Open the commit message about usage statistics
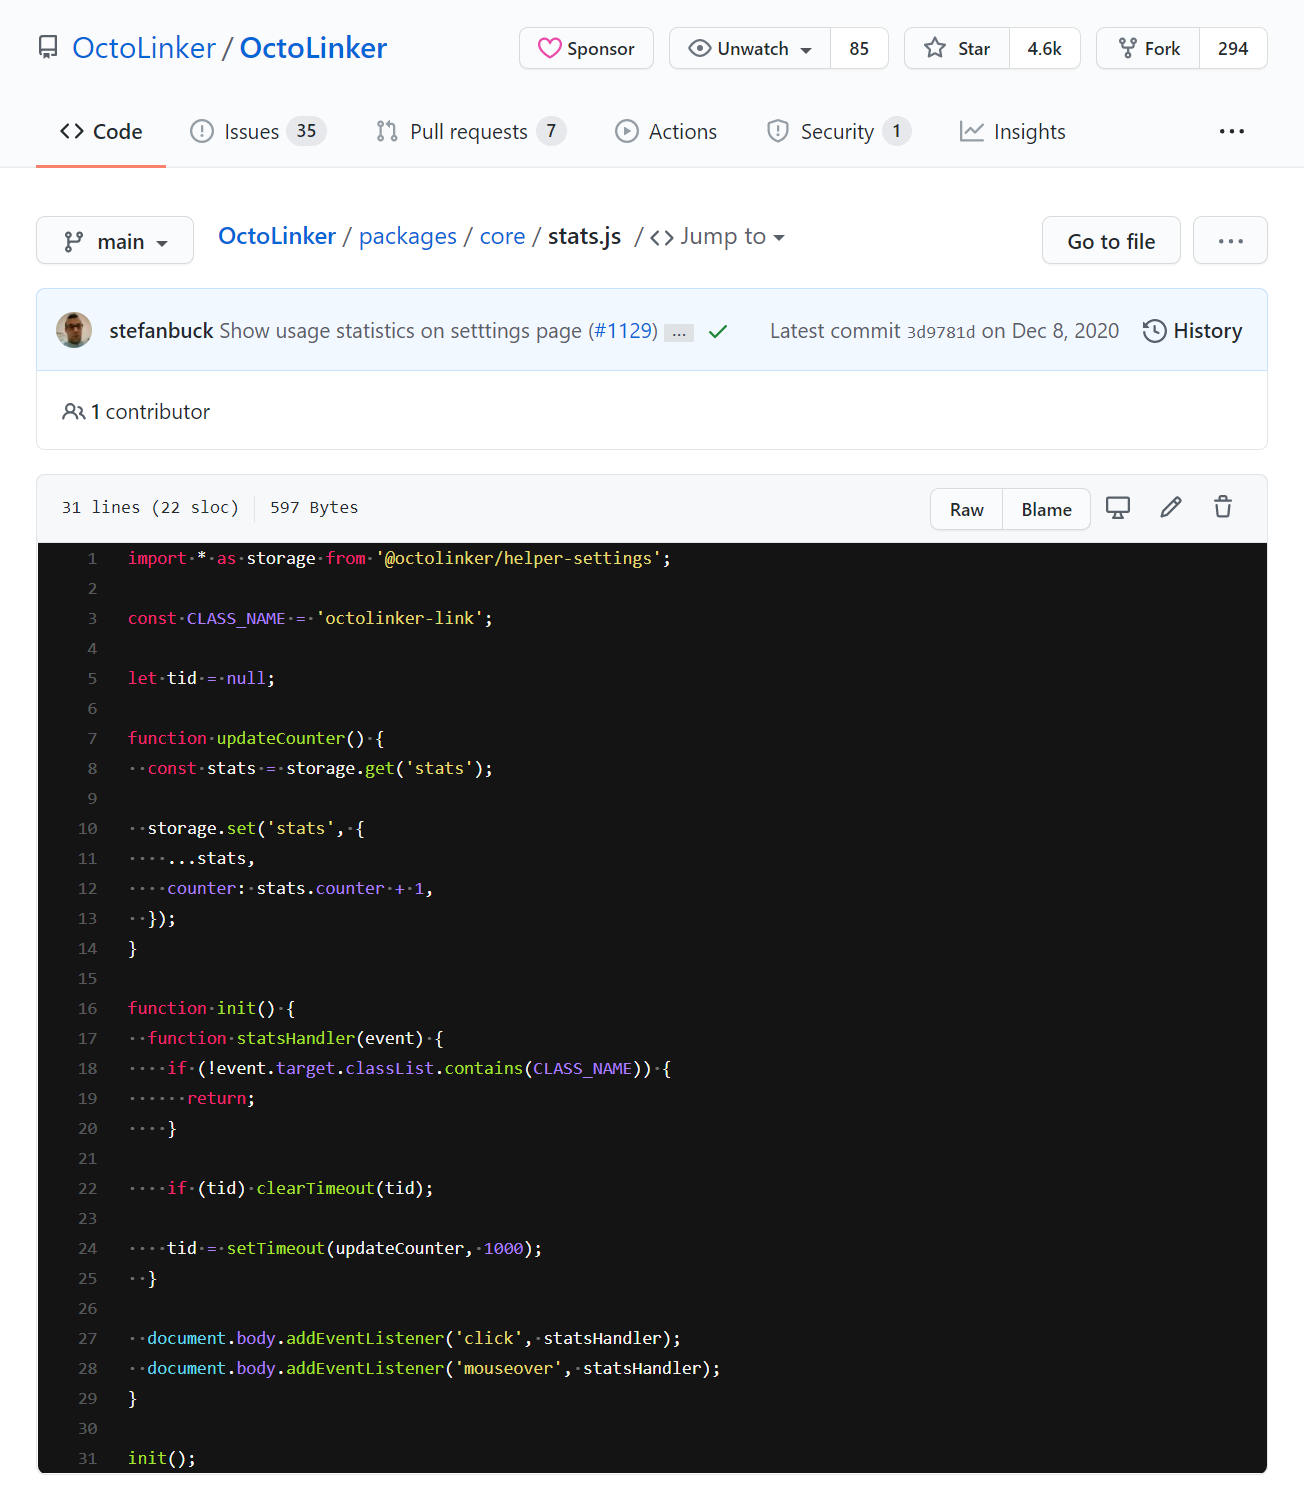 tap(400, 331)
